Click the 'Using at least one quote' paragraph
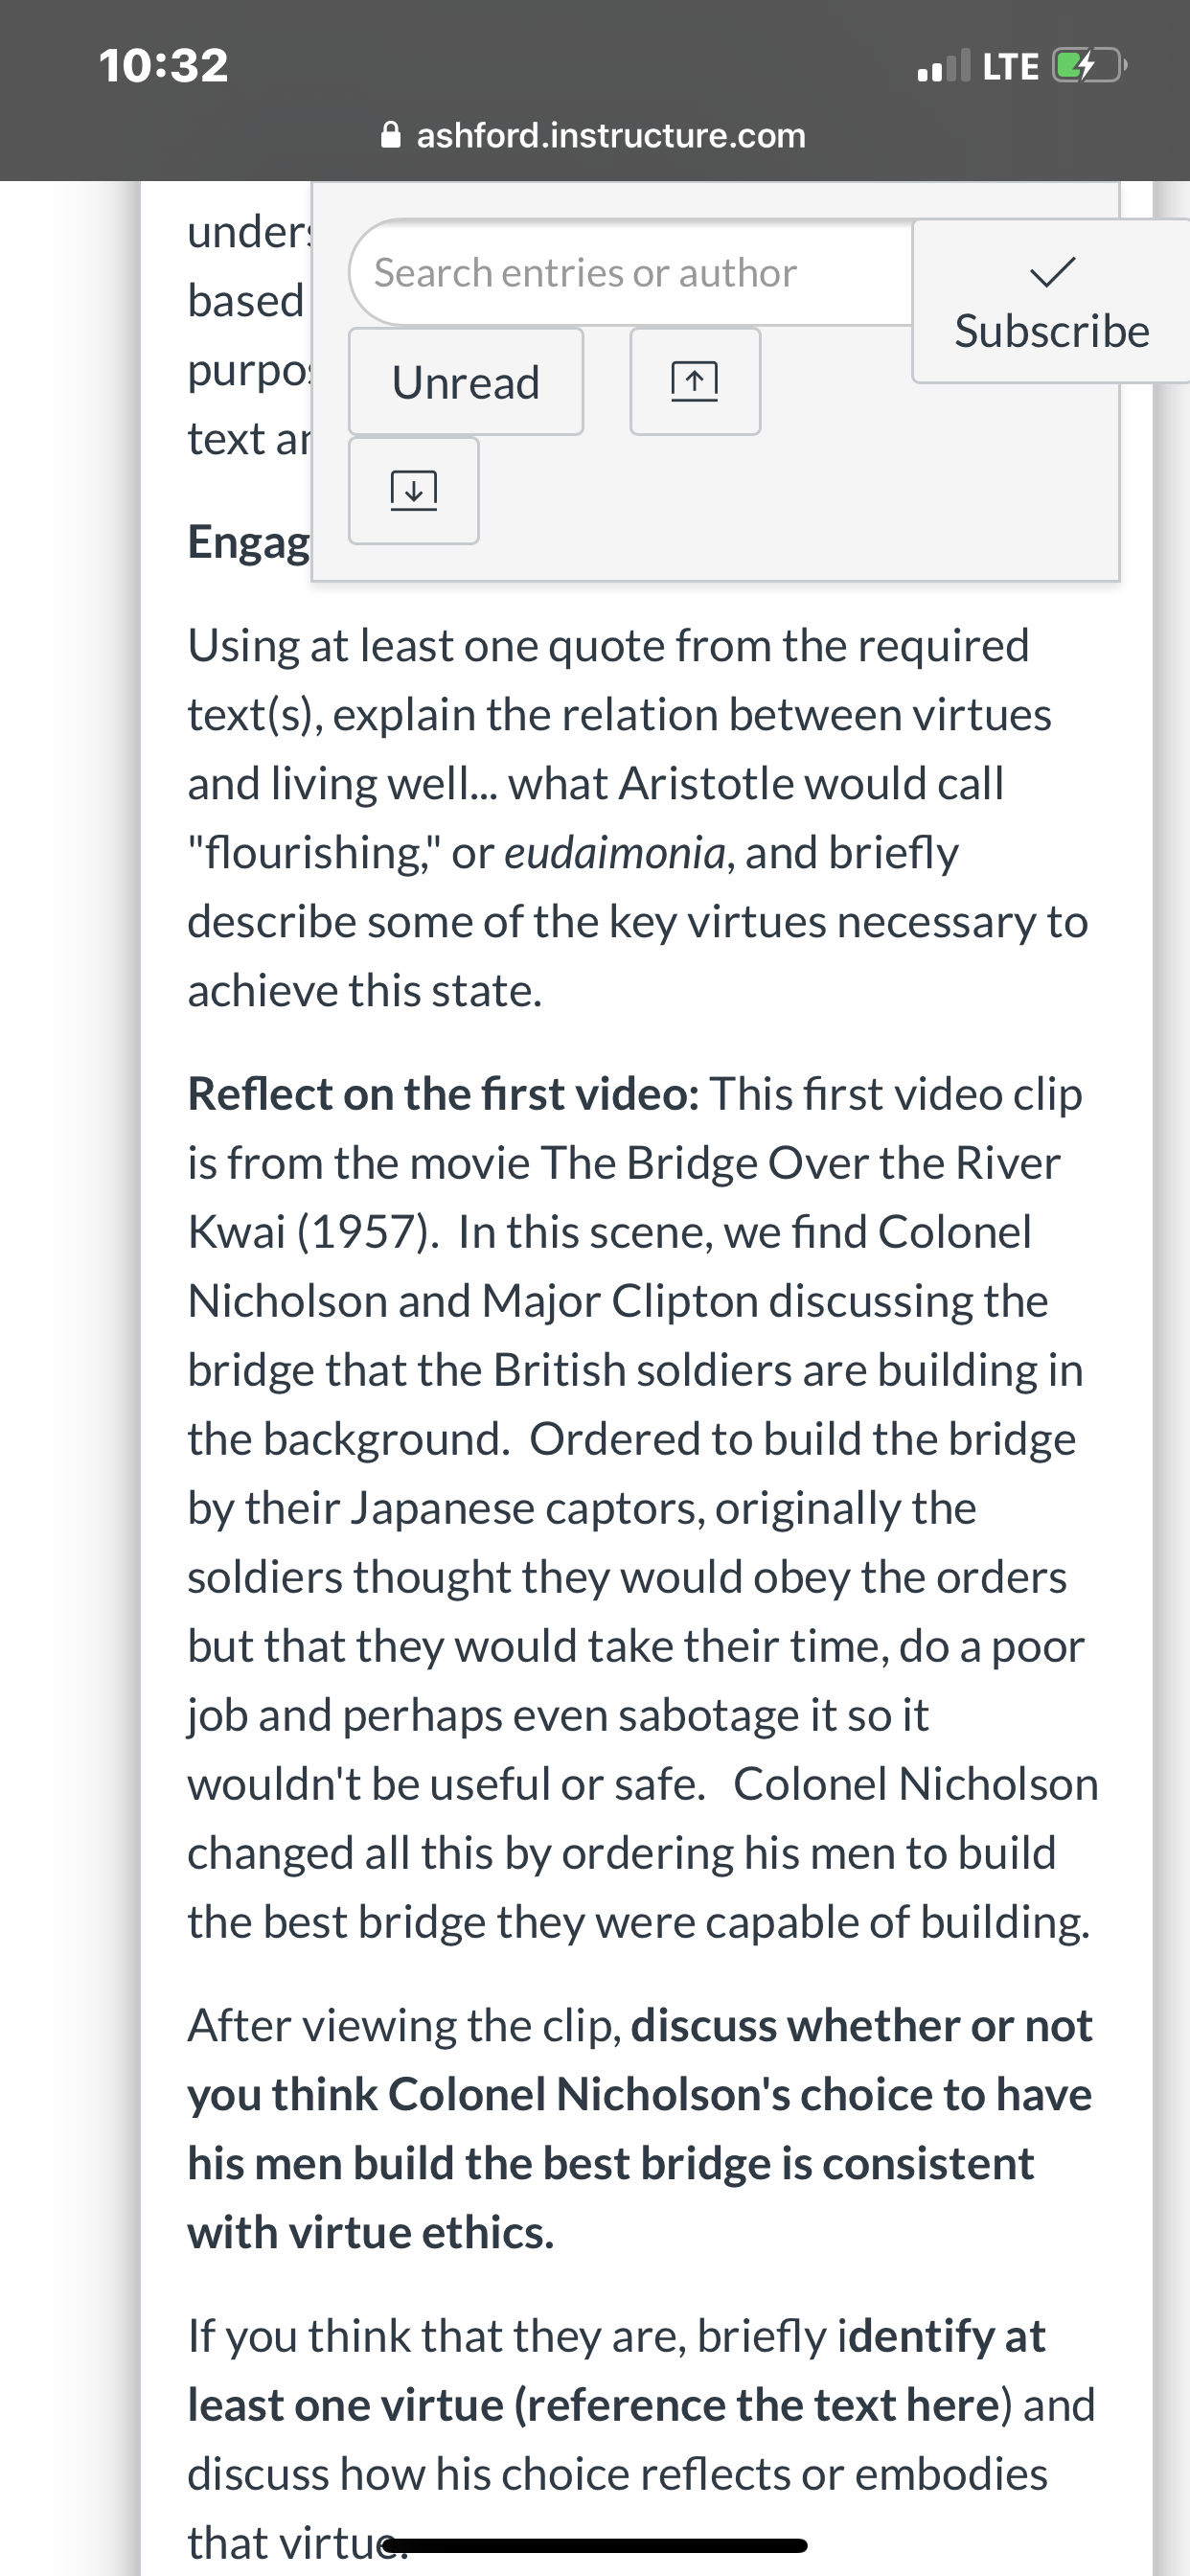 [638, 818]
